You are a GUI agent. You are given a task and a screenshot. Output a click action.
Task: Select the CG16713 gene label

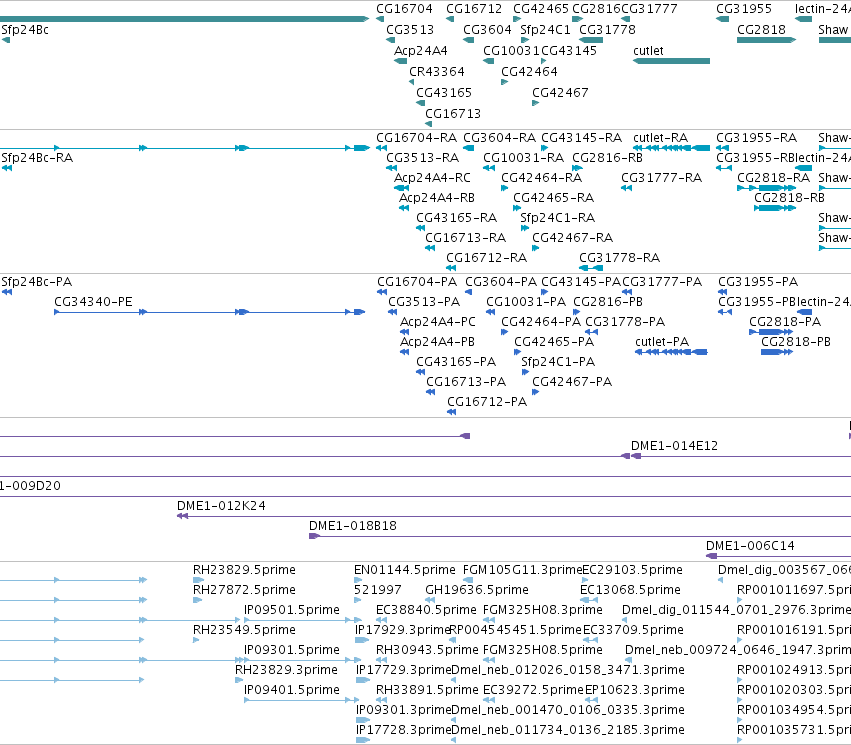click(x=453, y=114)
